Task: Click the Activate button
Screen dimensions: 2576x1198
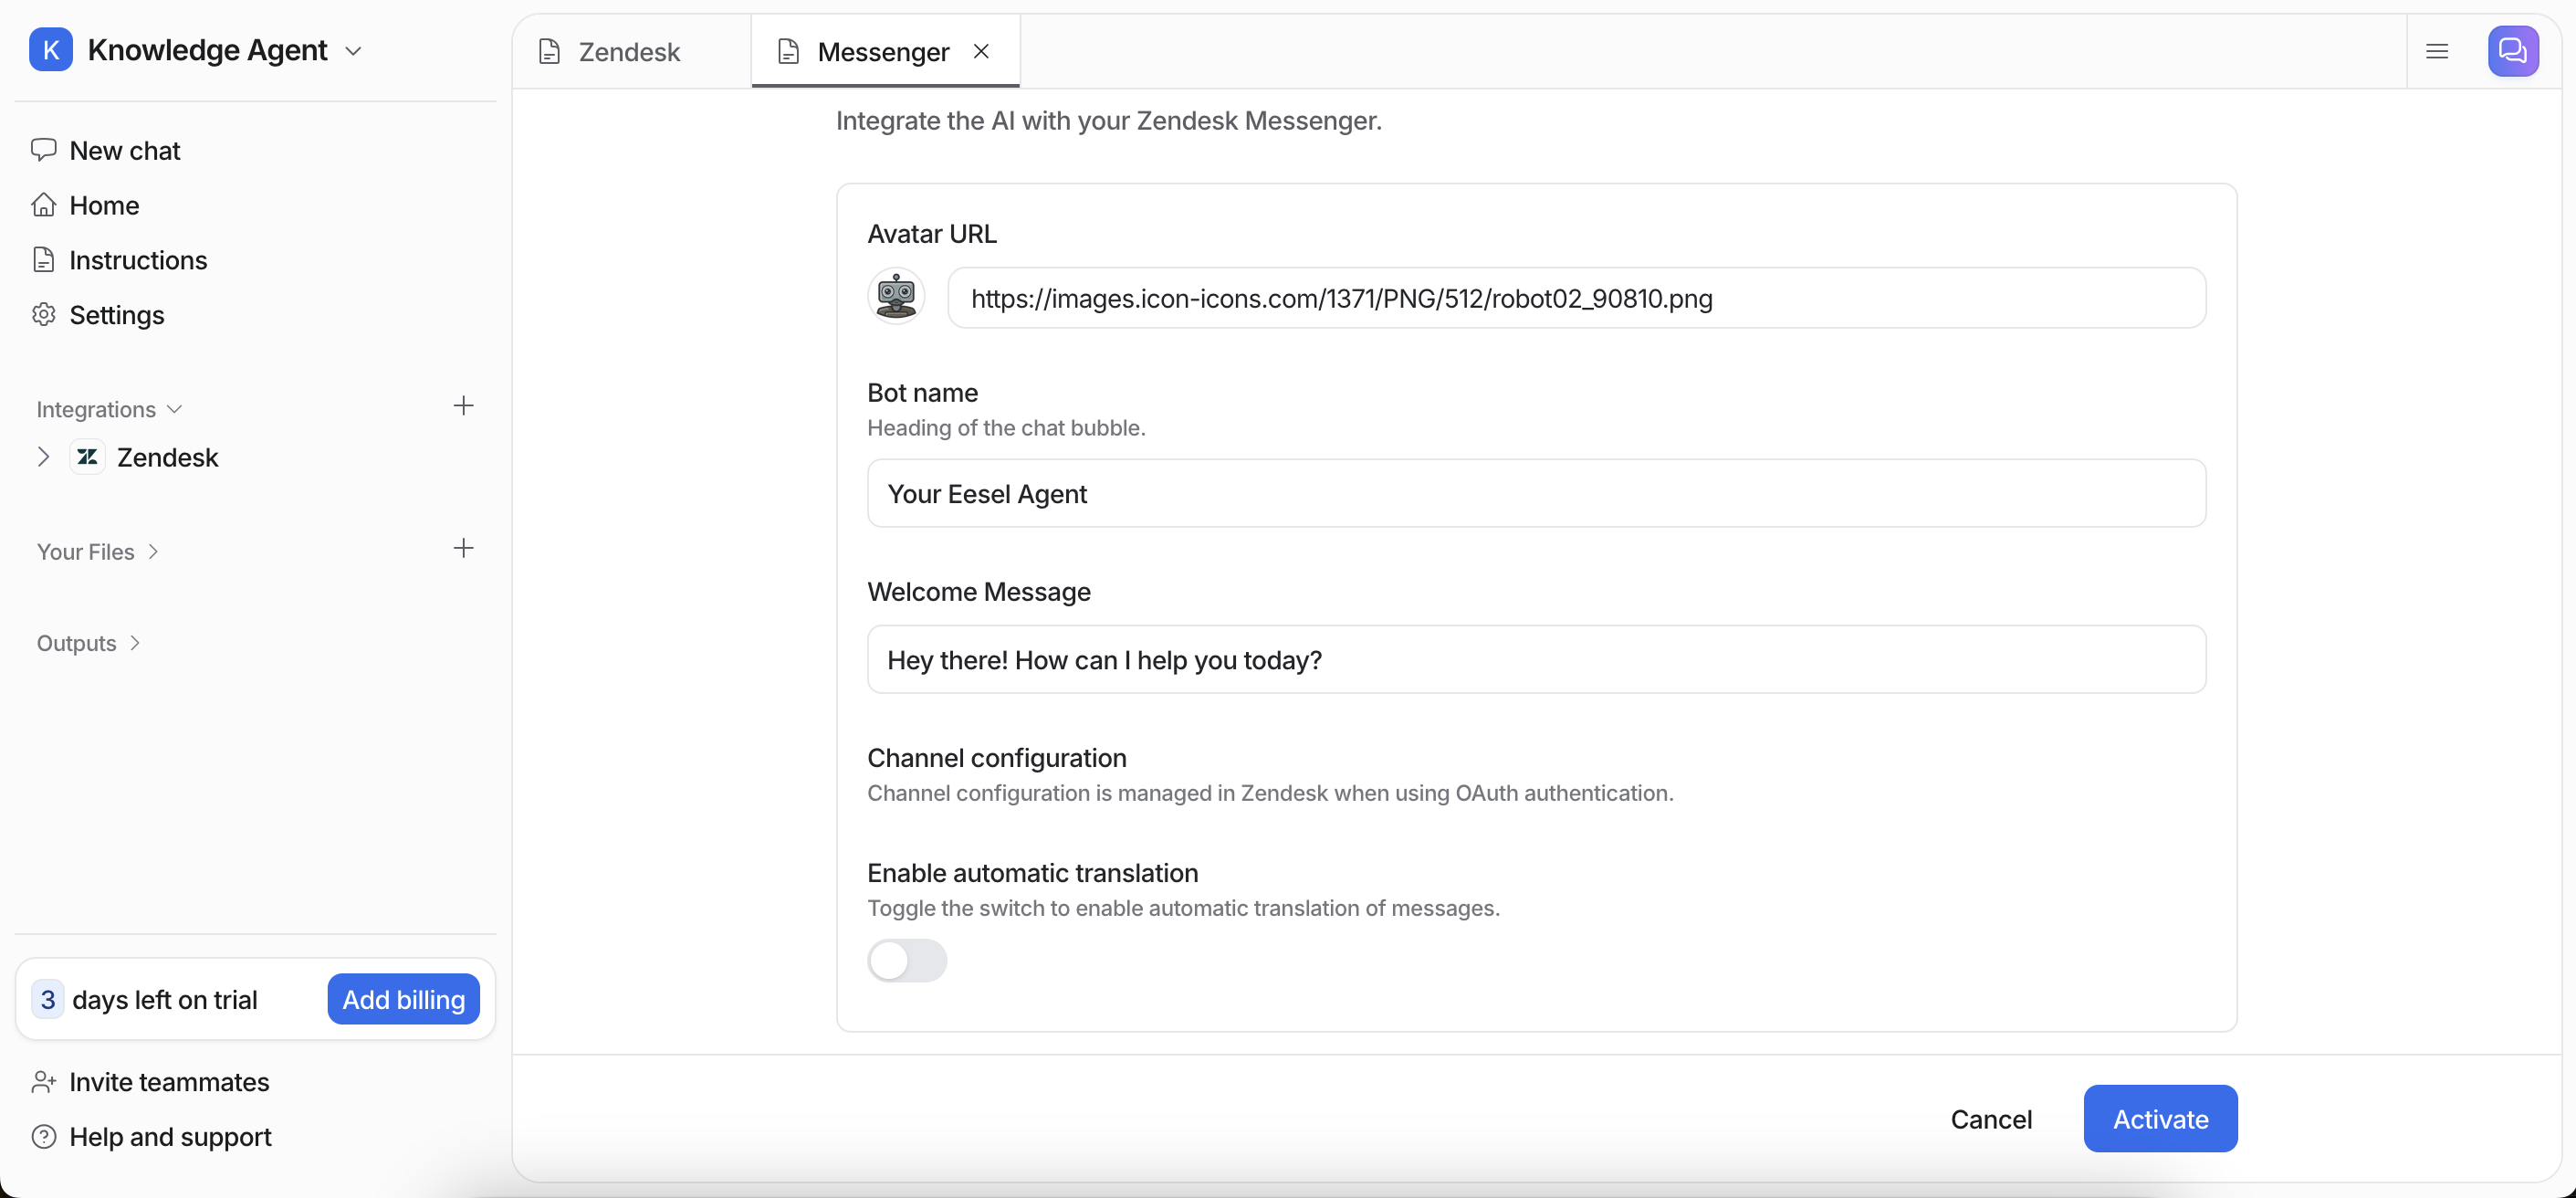Action: pyautogui.click(x=2159, y=1119)
